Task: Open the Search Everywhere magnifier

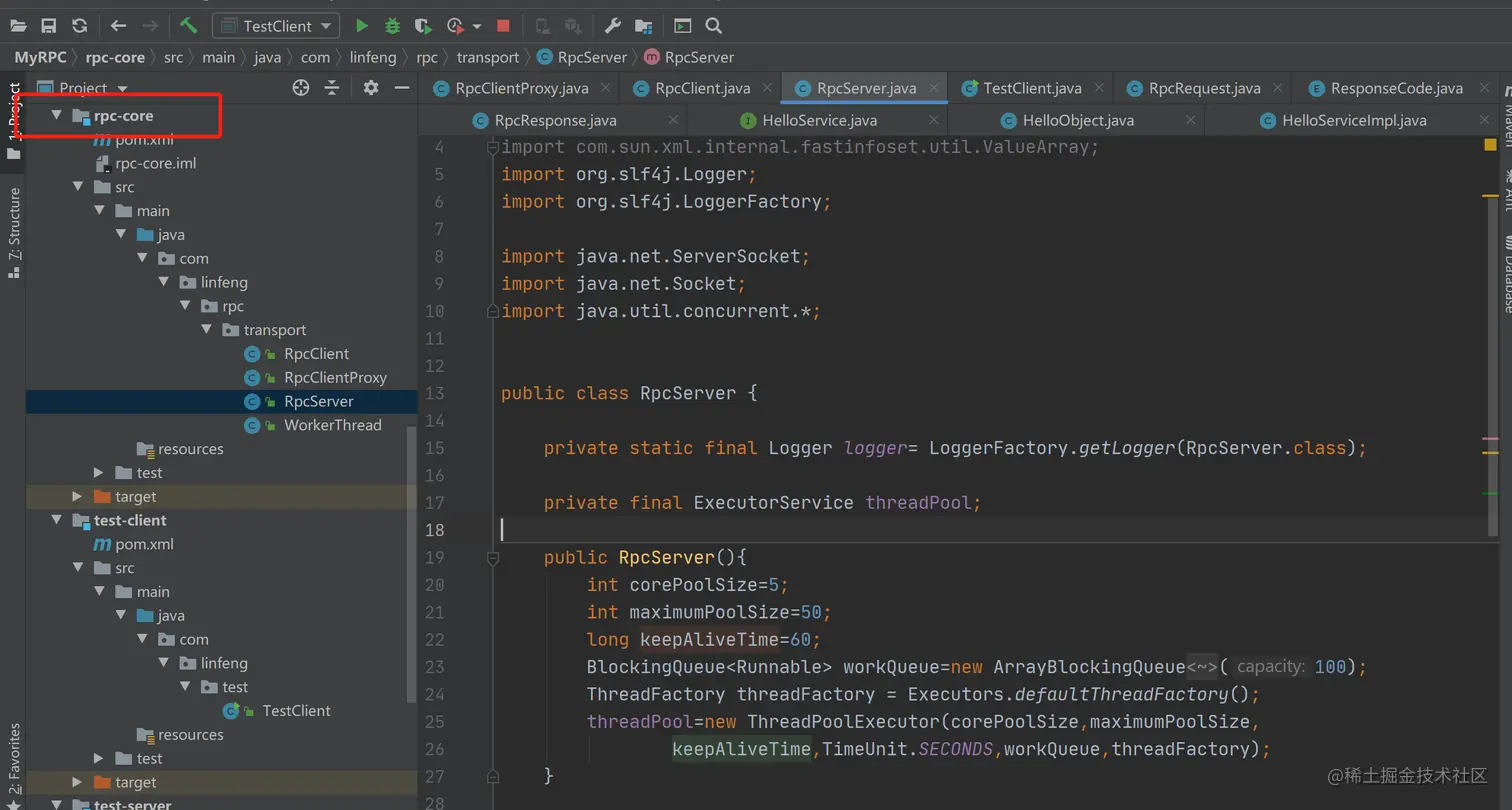Action: (x=713, y=26)
